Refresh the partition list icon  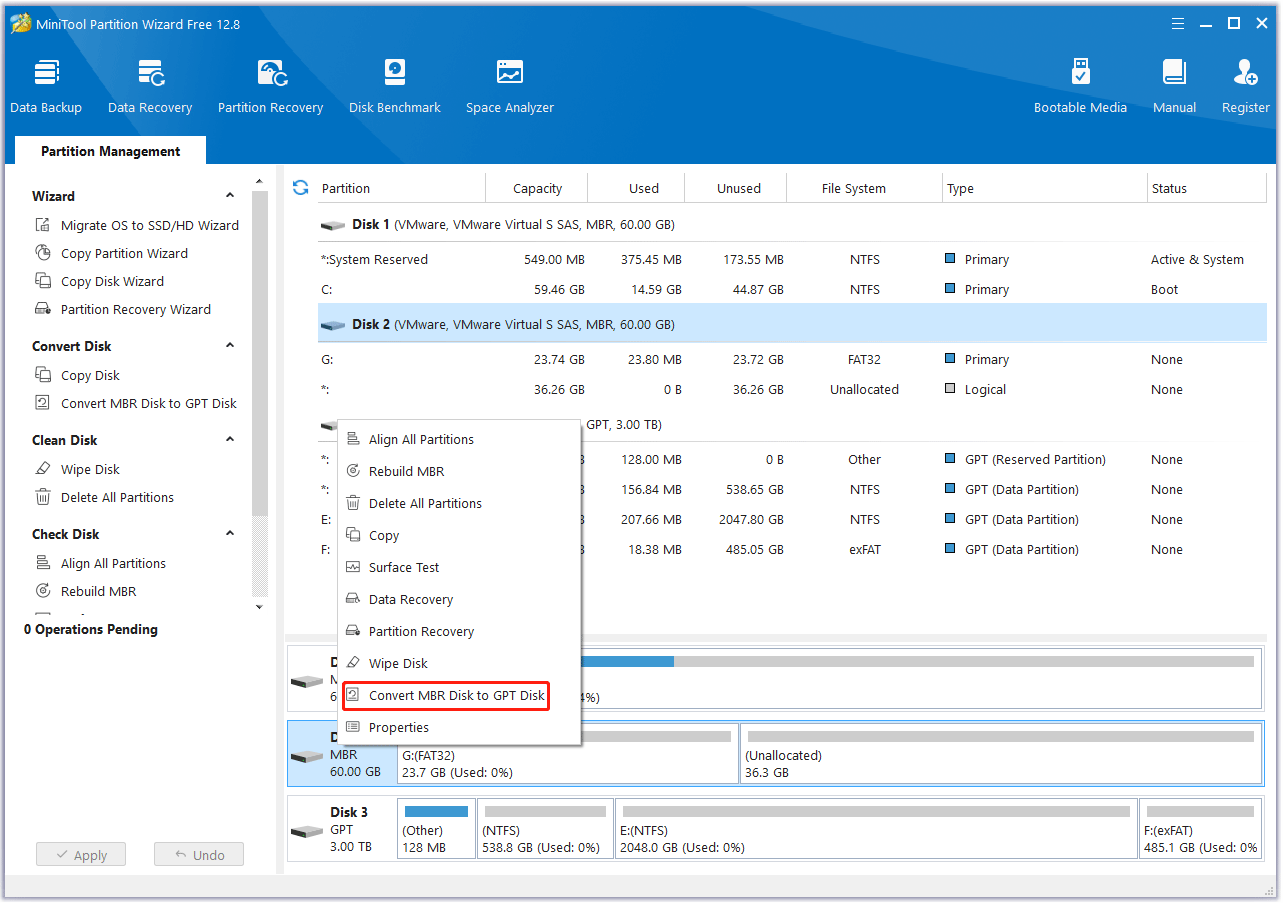pyautogui.click(x=300, y=187)
